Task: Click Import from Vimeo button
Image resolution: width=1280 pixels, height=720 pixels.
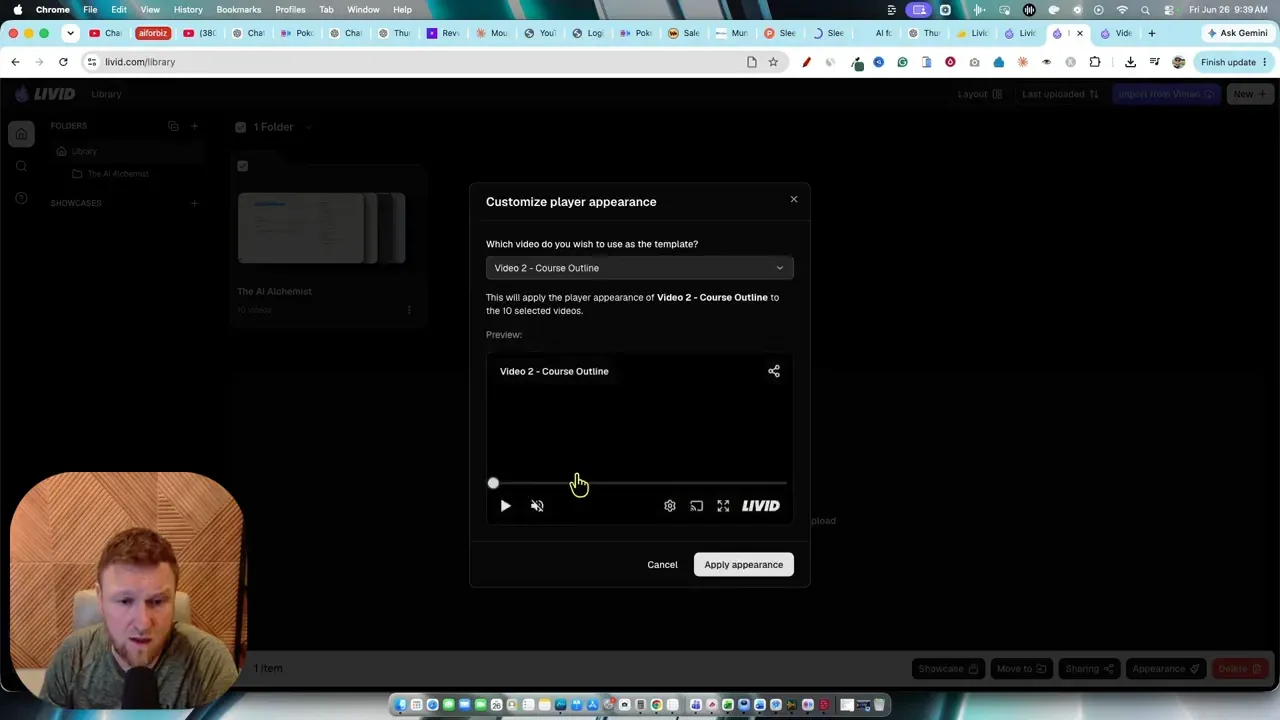Action: tap(1166, 94)
